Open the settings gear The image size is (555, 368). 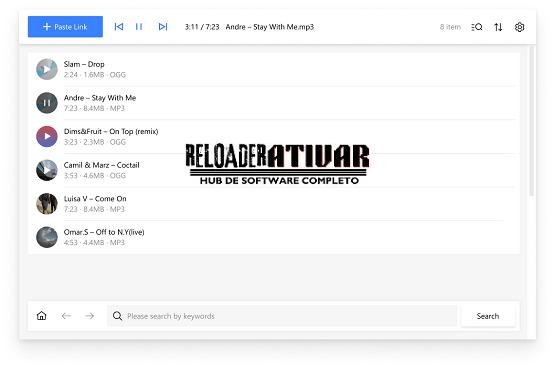519,27
